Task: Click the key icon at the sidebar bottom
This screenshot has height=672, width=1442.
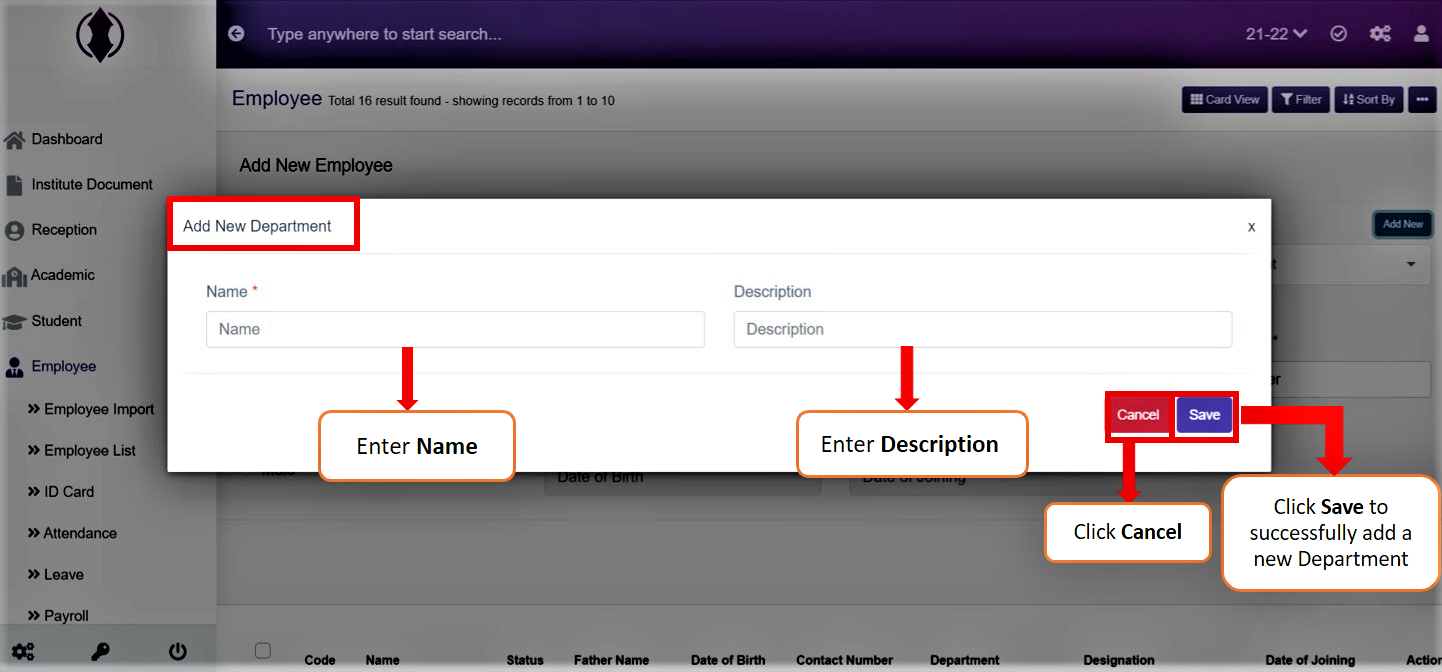Action: pos(100,652)
